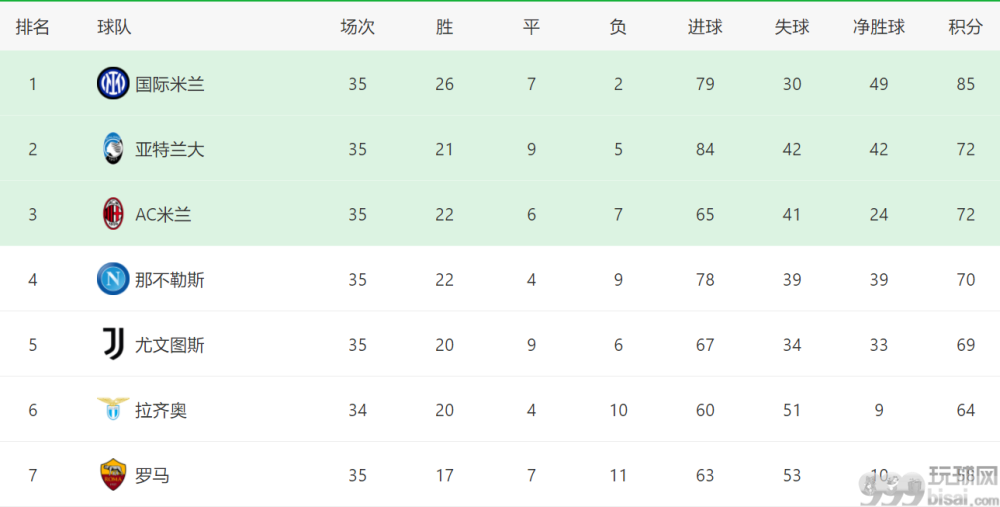Click AC米兰 team name text
This screenshot has width=1000, height=507.
(x=163, y=215)
